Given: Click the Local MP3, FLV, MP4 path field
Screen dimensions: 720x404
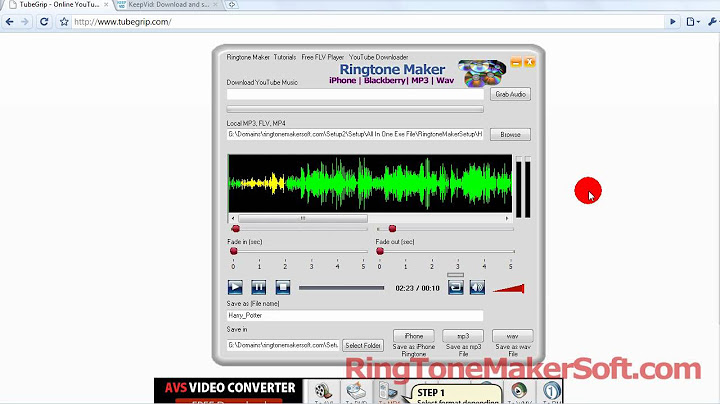Looking at the screenshot, I should (355, 134).
